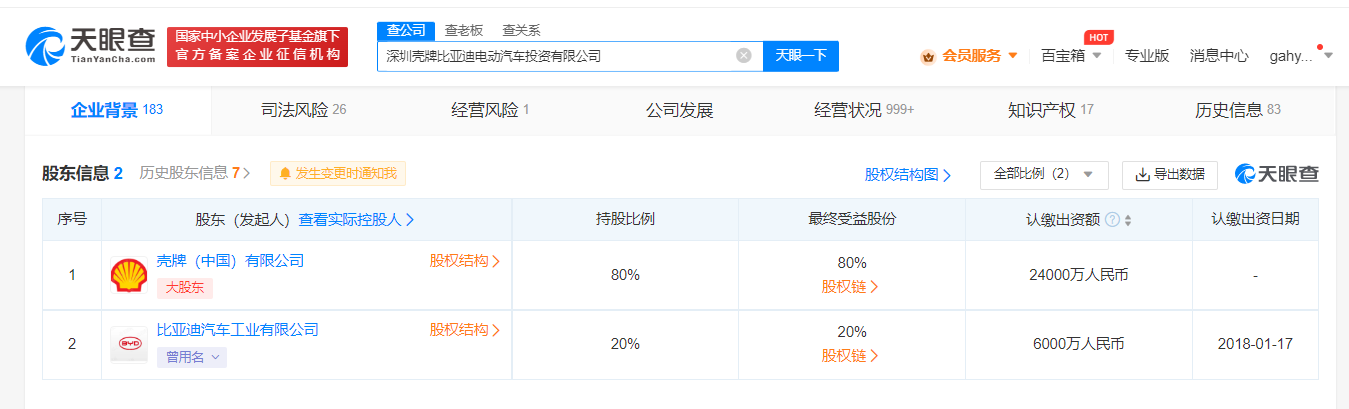
Task: Sort by 认缴出资额 using the sort arrows
Action: point(1128,220)
